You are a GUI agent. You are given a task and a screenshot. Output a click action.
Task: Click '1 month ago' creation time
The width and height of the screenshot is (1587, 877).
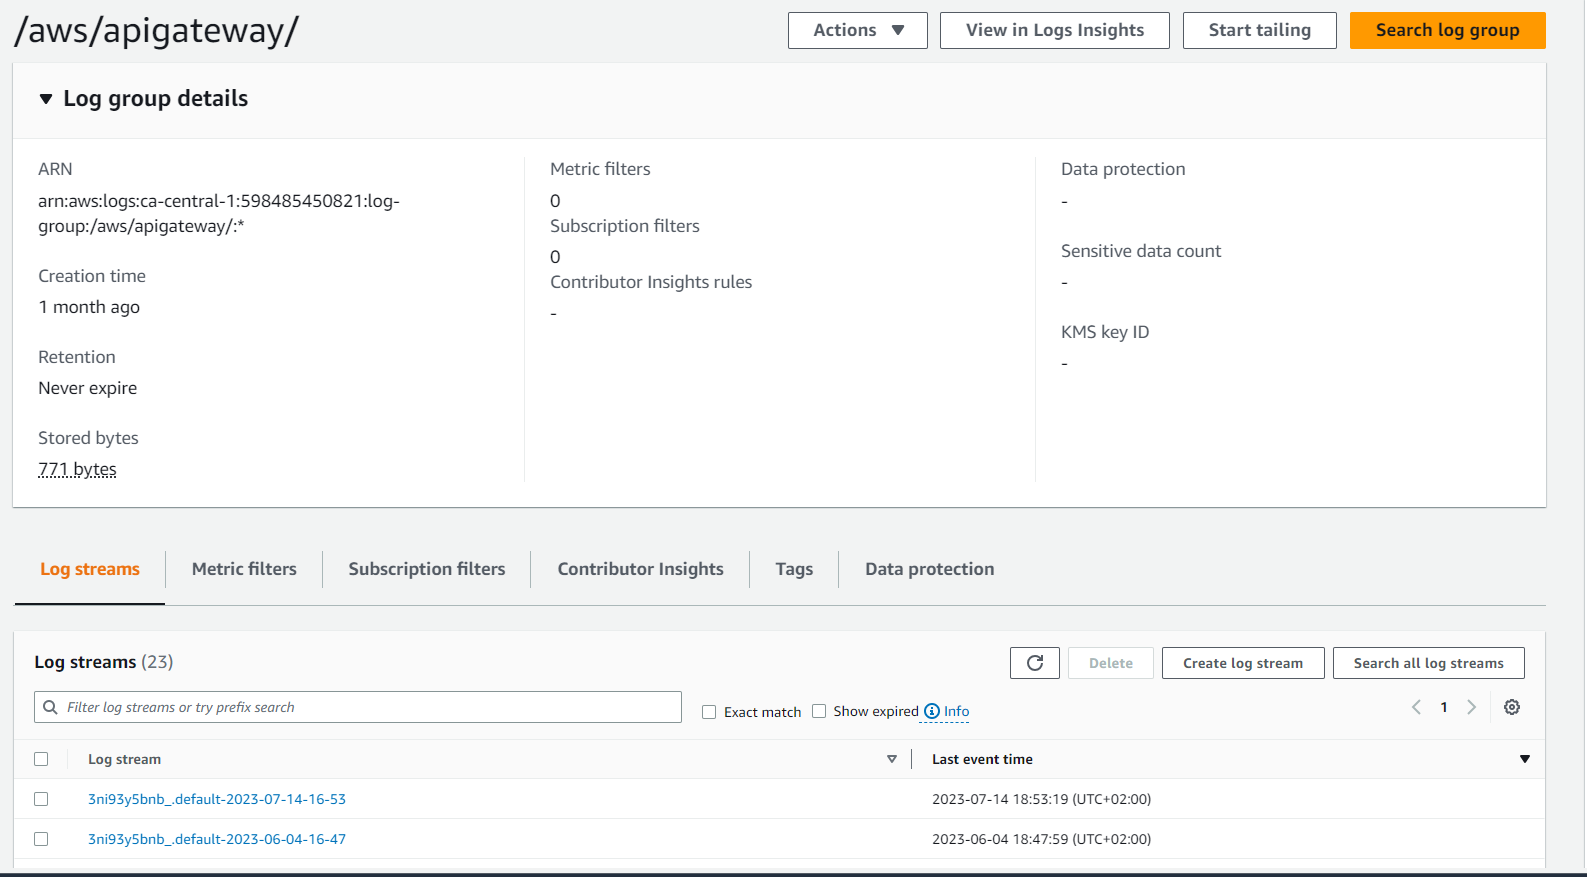click(x=89, y=307)
